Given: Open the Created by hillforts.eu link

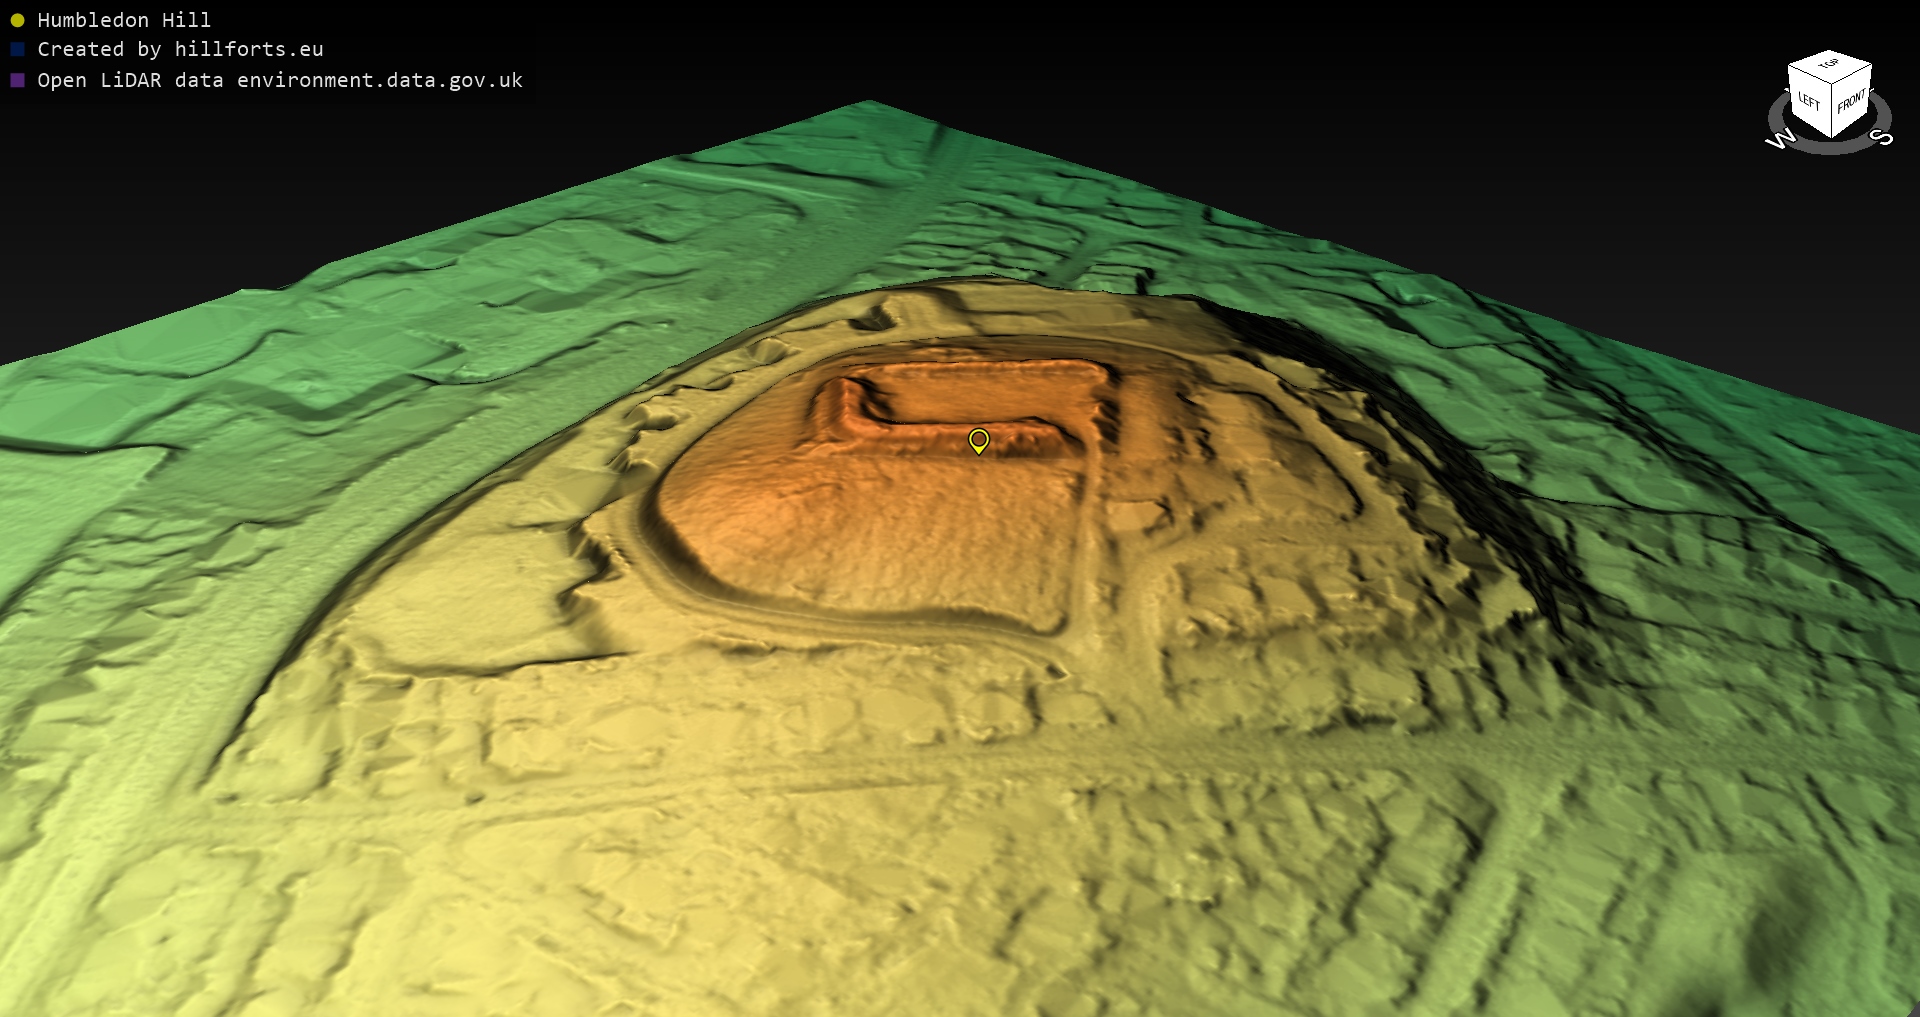Looking at the screenshot, I should [x=180, y=49].
